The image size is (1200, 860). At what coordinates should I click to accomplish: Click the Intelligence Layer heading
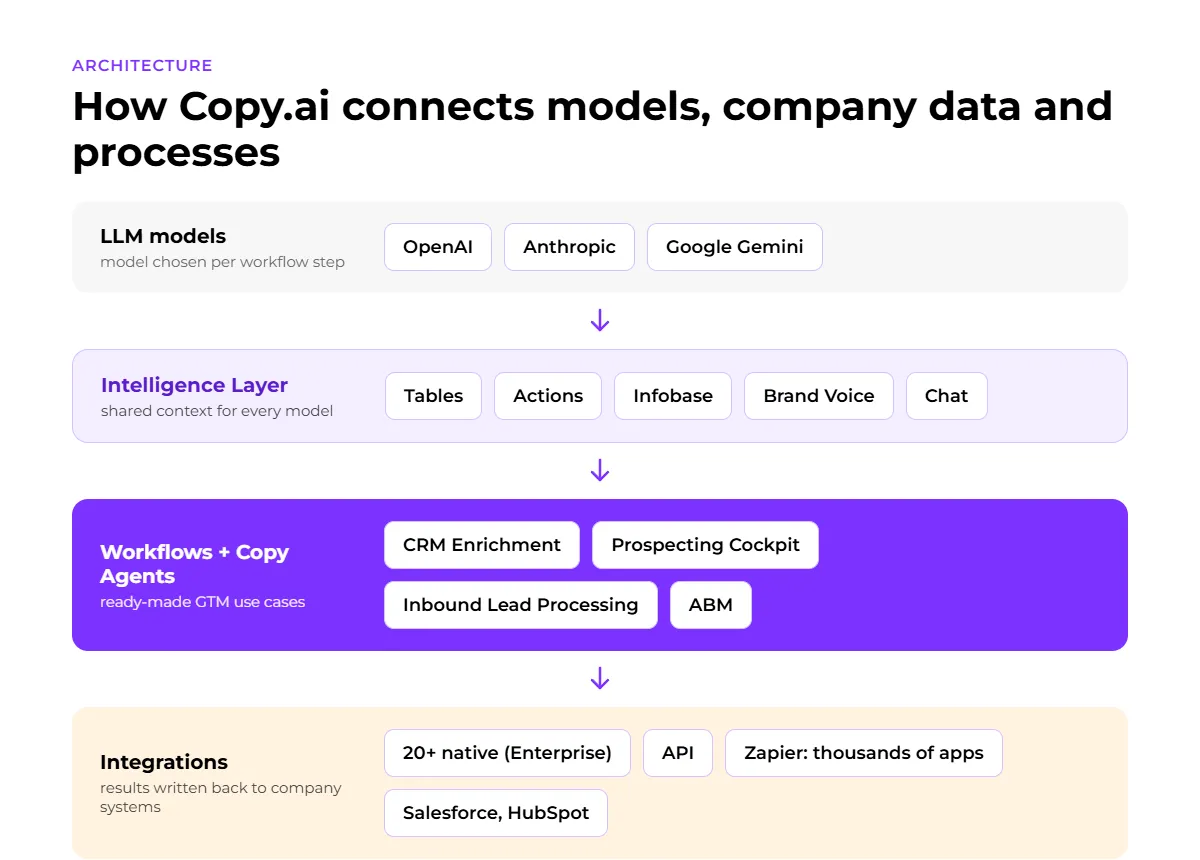point(194,385)
